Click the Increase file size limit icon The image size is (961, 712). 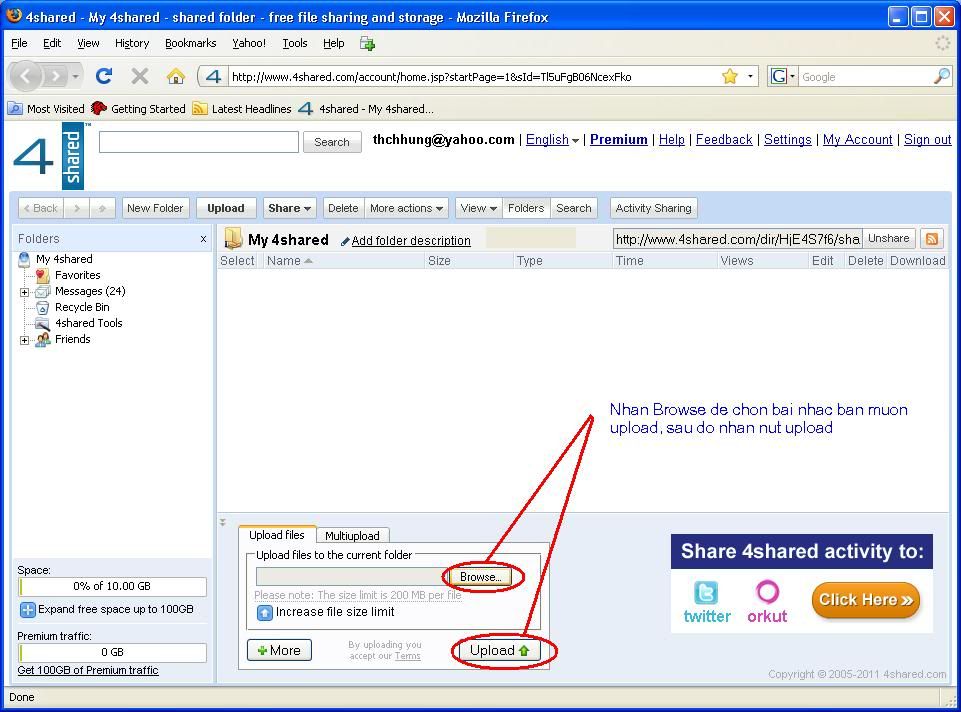(x=264, y=612)
